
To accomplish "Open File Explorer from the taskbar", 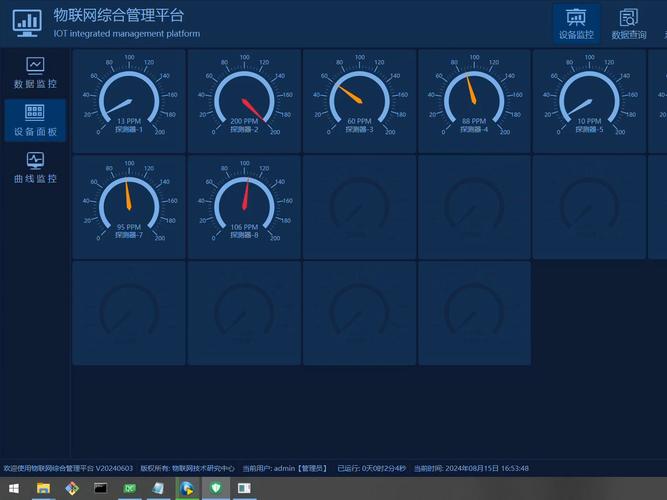I will [43, 488].
